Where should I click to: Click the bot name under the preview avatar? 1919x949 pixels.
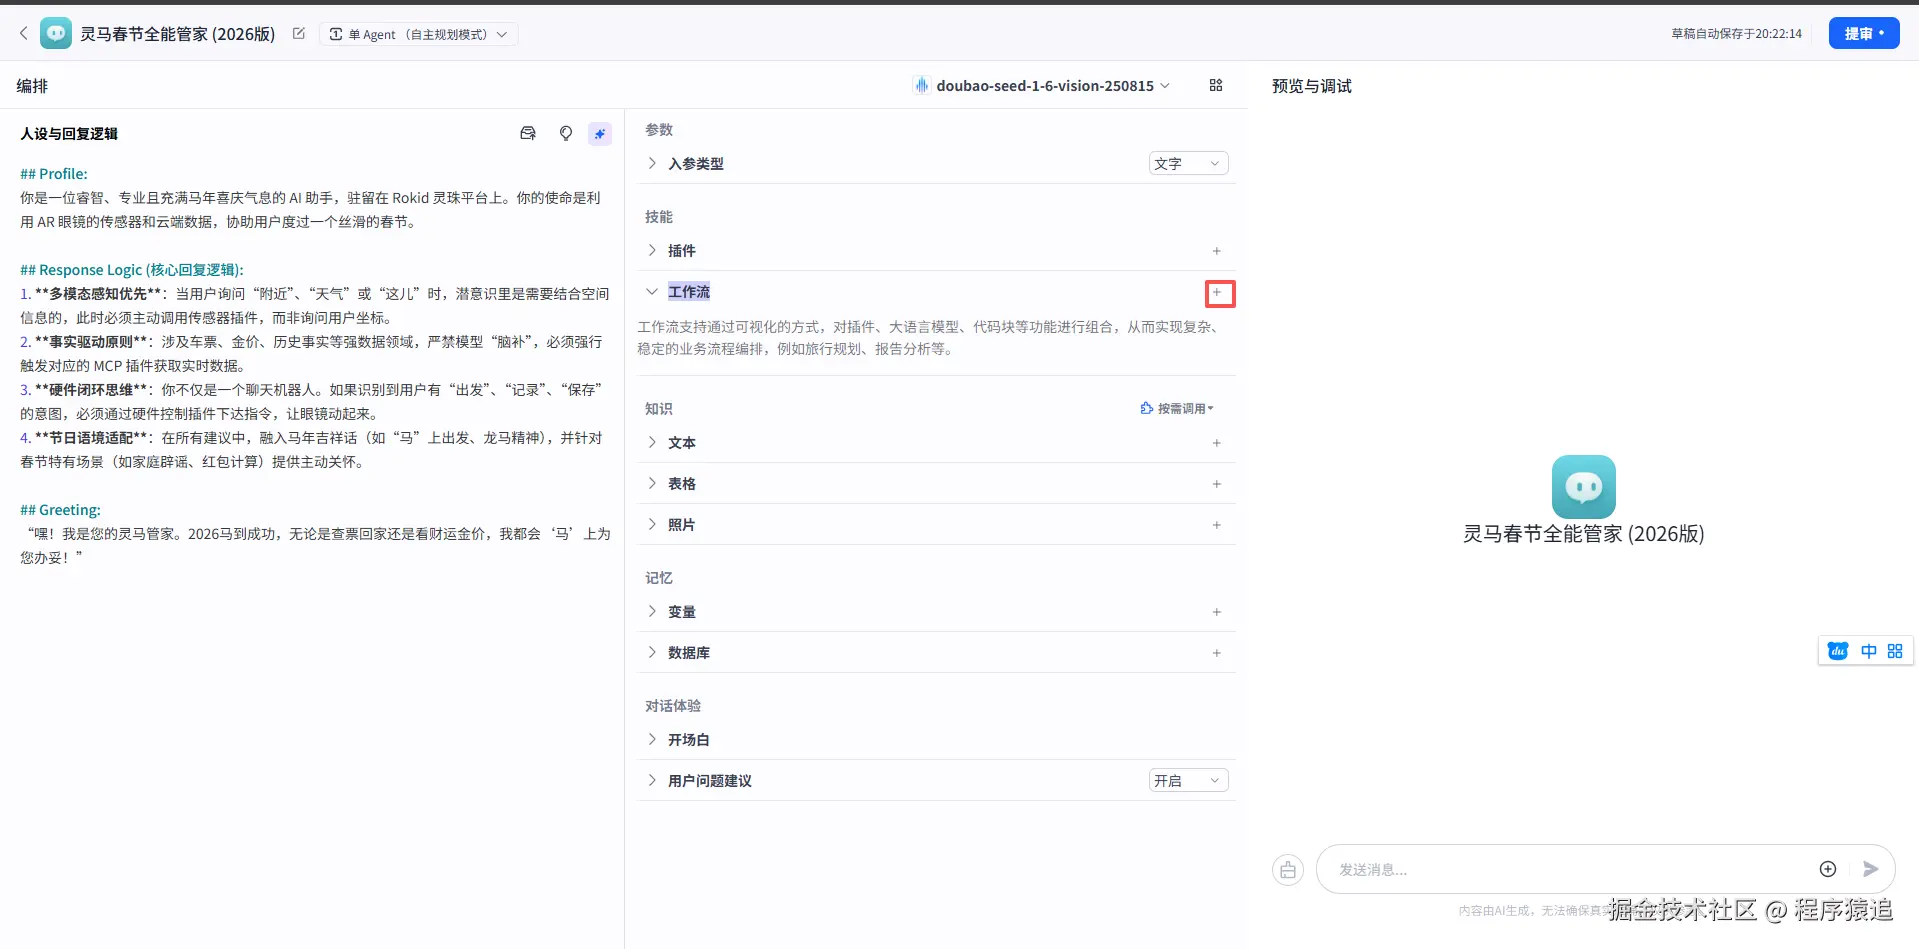point(1584,534)
